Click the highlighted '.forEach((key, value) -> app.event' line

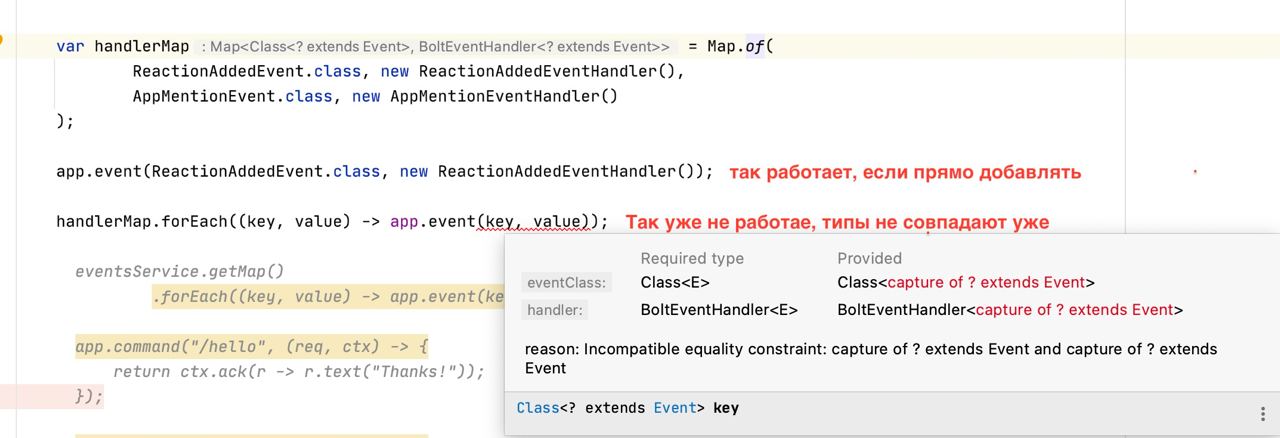[x=328, y=296]
